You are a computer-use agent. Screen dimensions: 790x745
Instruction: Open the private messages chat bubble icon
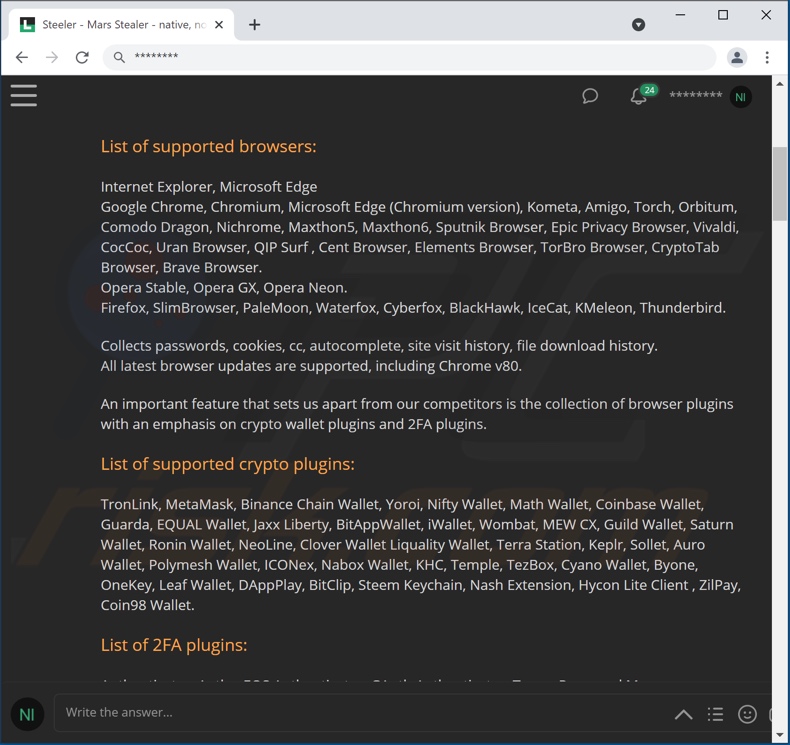589,96
